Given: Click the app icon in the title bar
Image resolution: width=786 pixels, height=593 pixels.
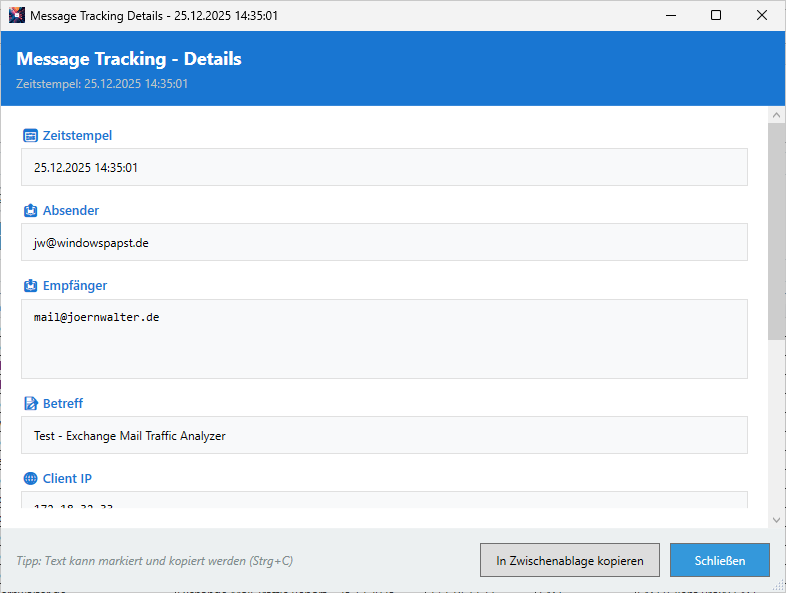Looking at the screenshot, I should point(16,15).
